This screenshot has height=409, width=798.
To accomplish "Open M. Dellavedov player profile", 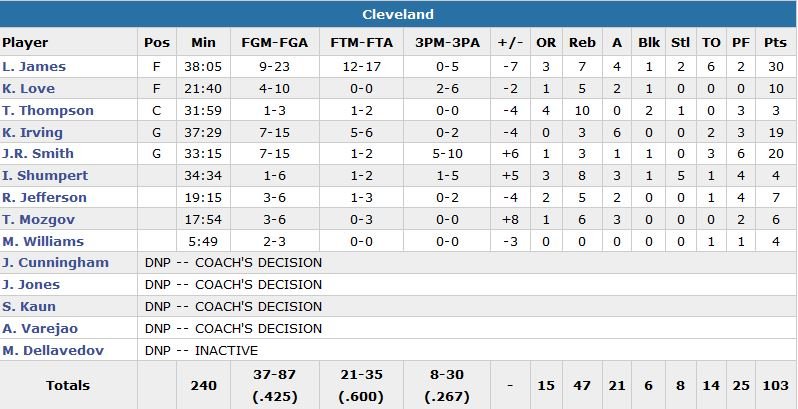I will [51, 351].
